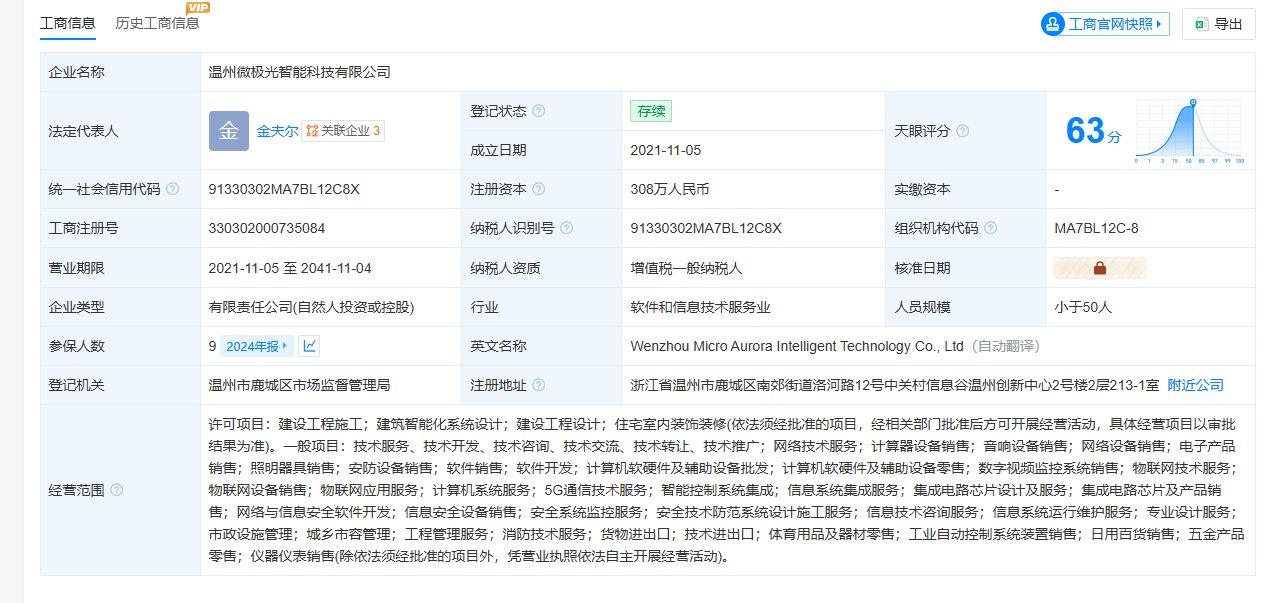Viewport: 1271px width, 603px height.
Task: Click insured count value 9
Action: [212, 346]
